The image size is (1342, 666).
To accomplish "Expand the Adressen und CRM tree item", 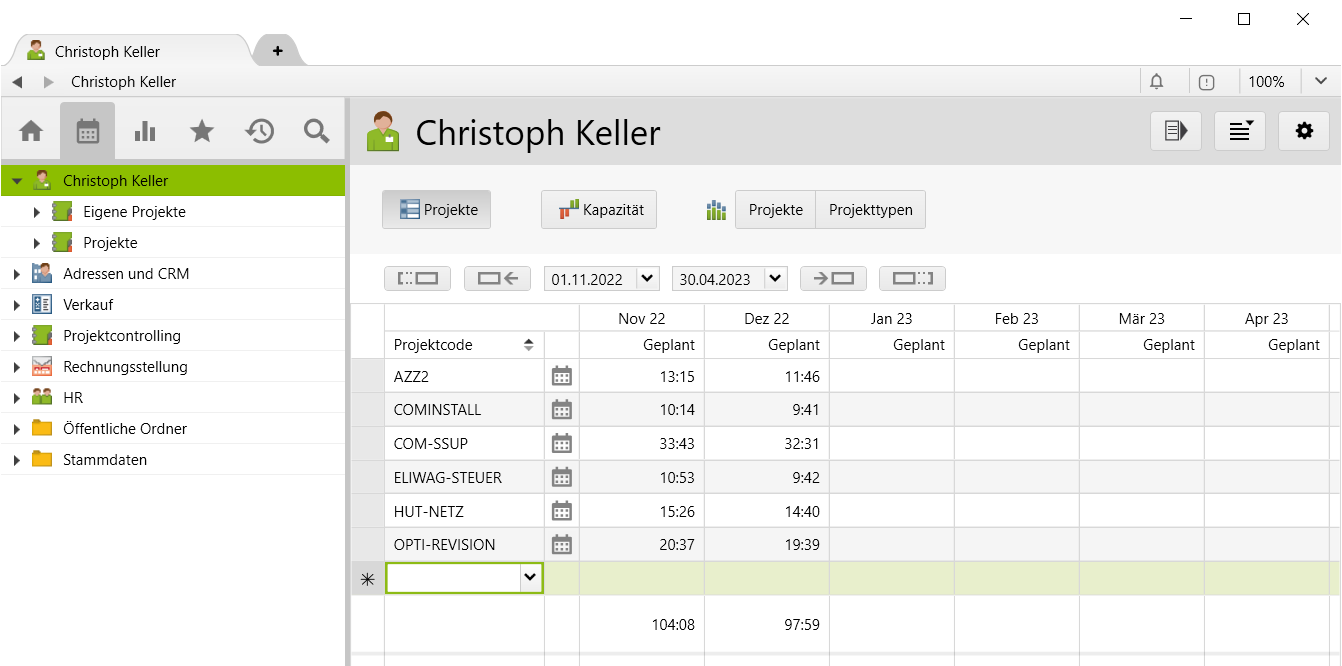I will [x=18, y=272].
